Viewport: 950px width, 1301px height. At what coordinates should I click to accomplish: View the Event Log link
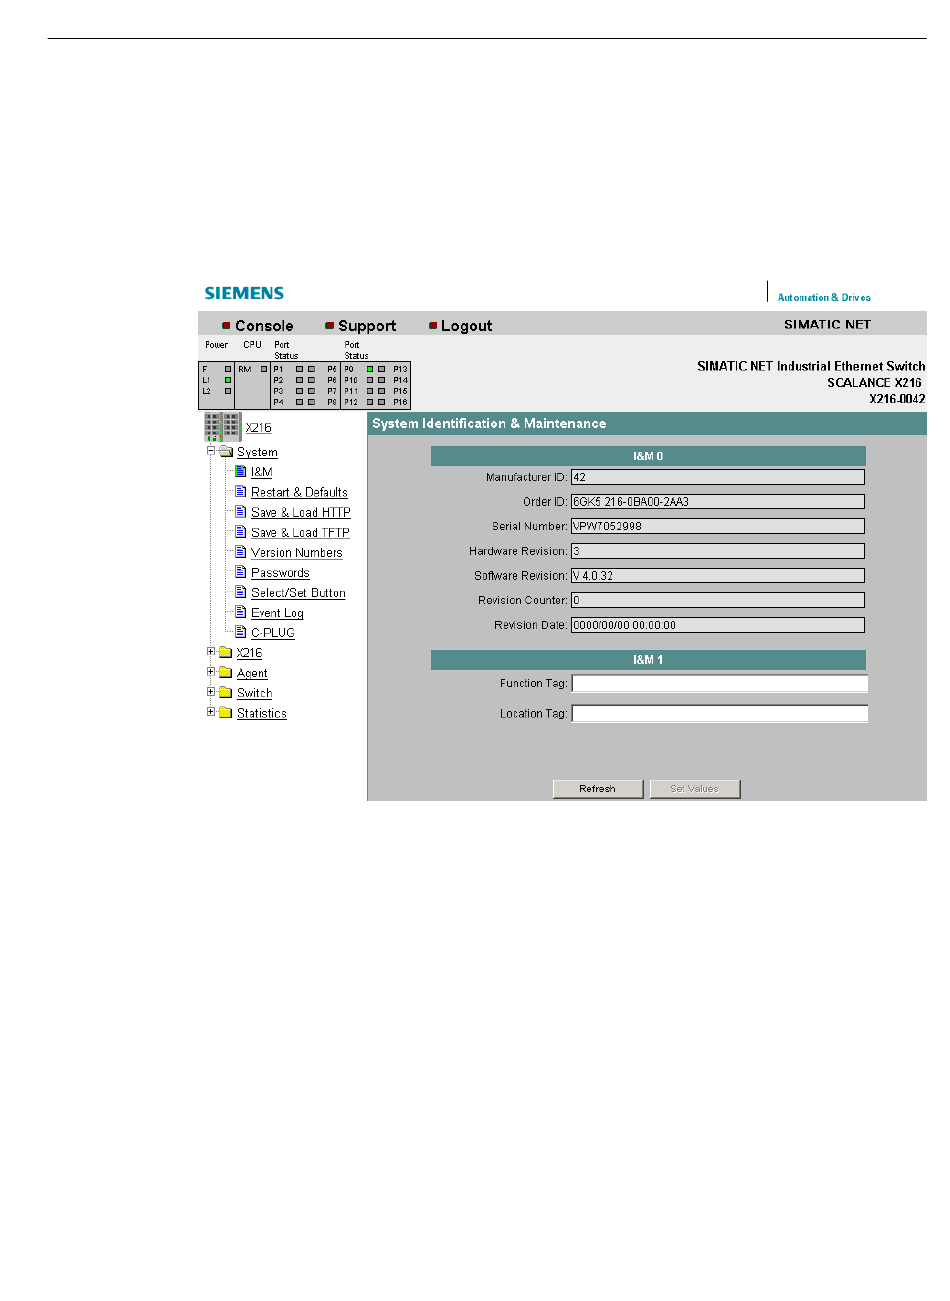tap(277, 612)
